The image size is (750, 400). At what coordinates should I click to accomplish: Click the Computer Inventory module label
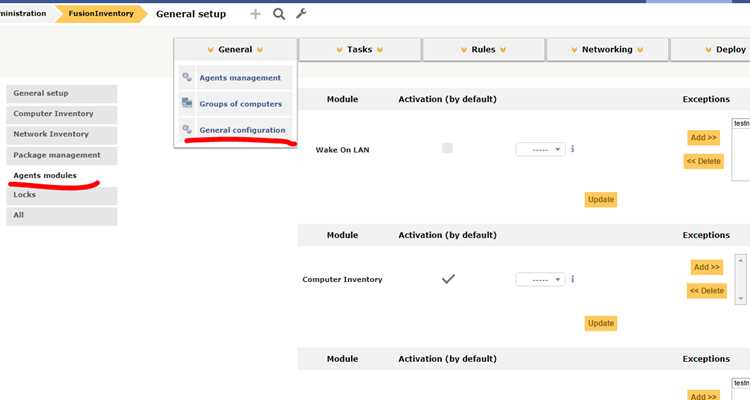[x=342, y=279]
